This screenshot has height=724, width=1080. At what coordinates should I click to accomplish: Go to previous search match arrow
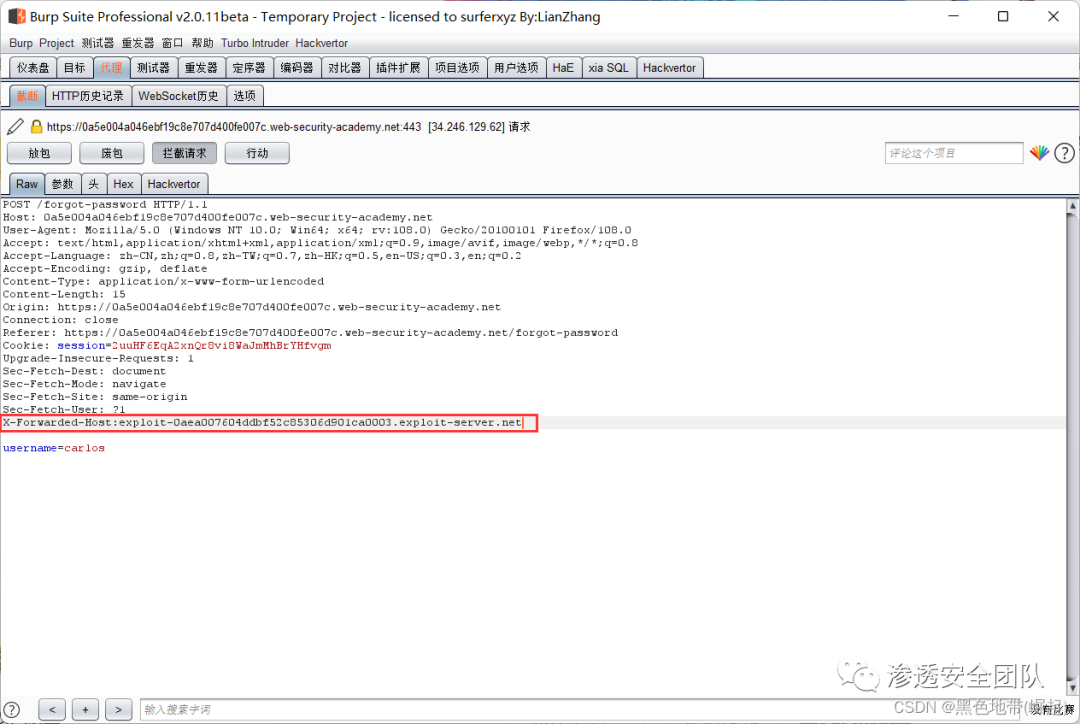point(52,710)
